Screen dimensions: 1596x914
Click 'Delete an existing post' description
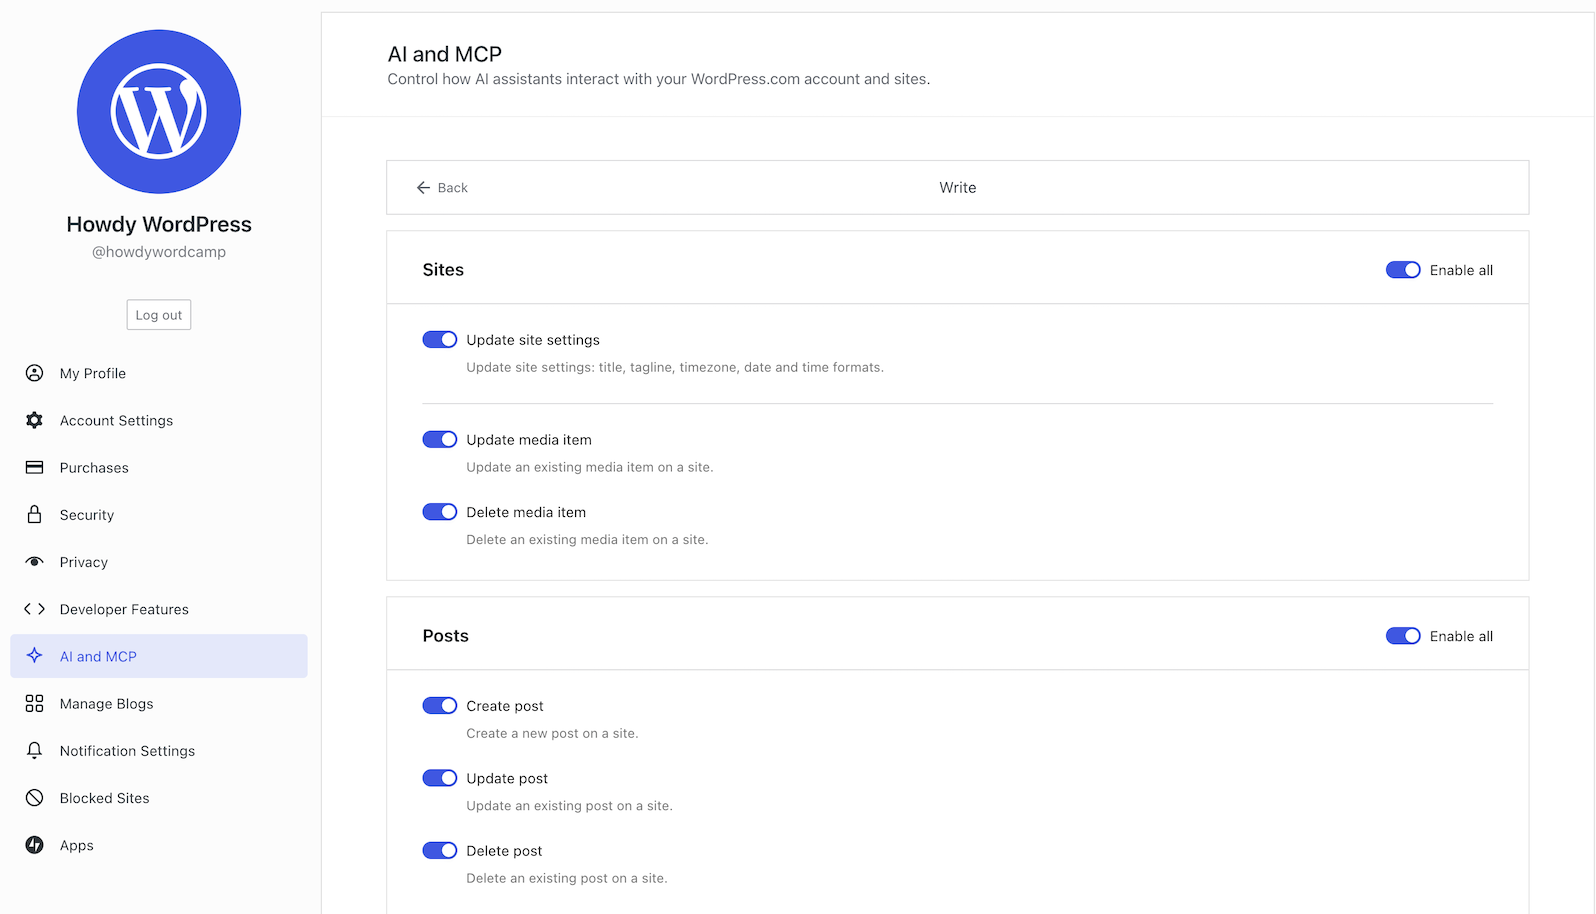[567, 878]
